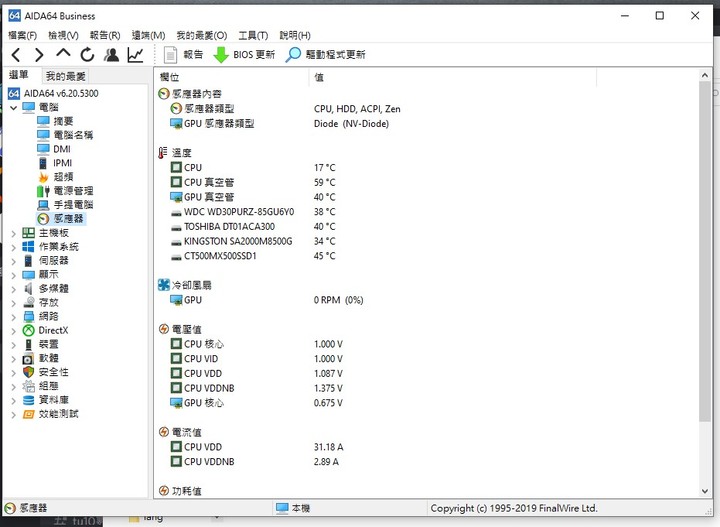Viewport: 720px width, 527px height.
Task: Expand the 伺服器 server node
Action: pos(13,262)
